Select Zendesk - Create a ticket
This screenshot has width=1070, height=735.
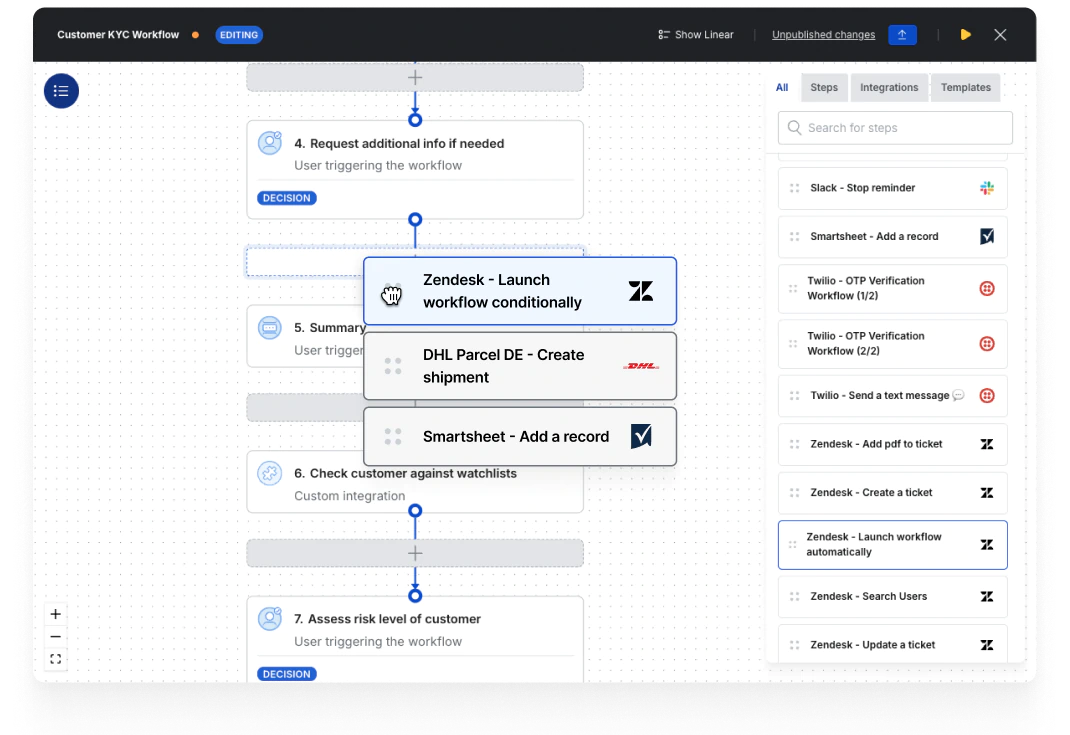tap(892, 493)
